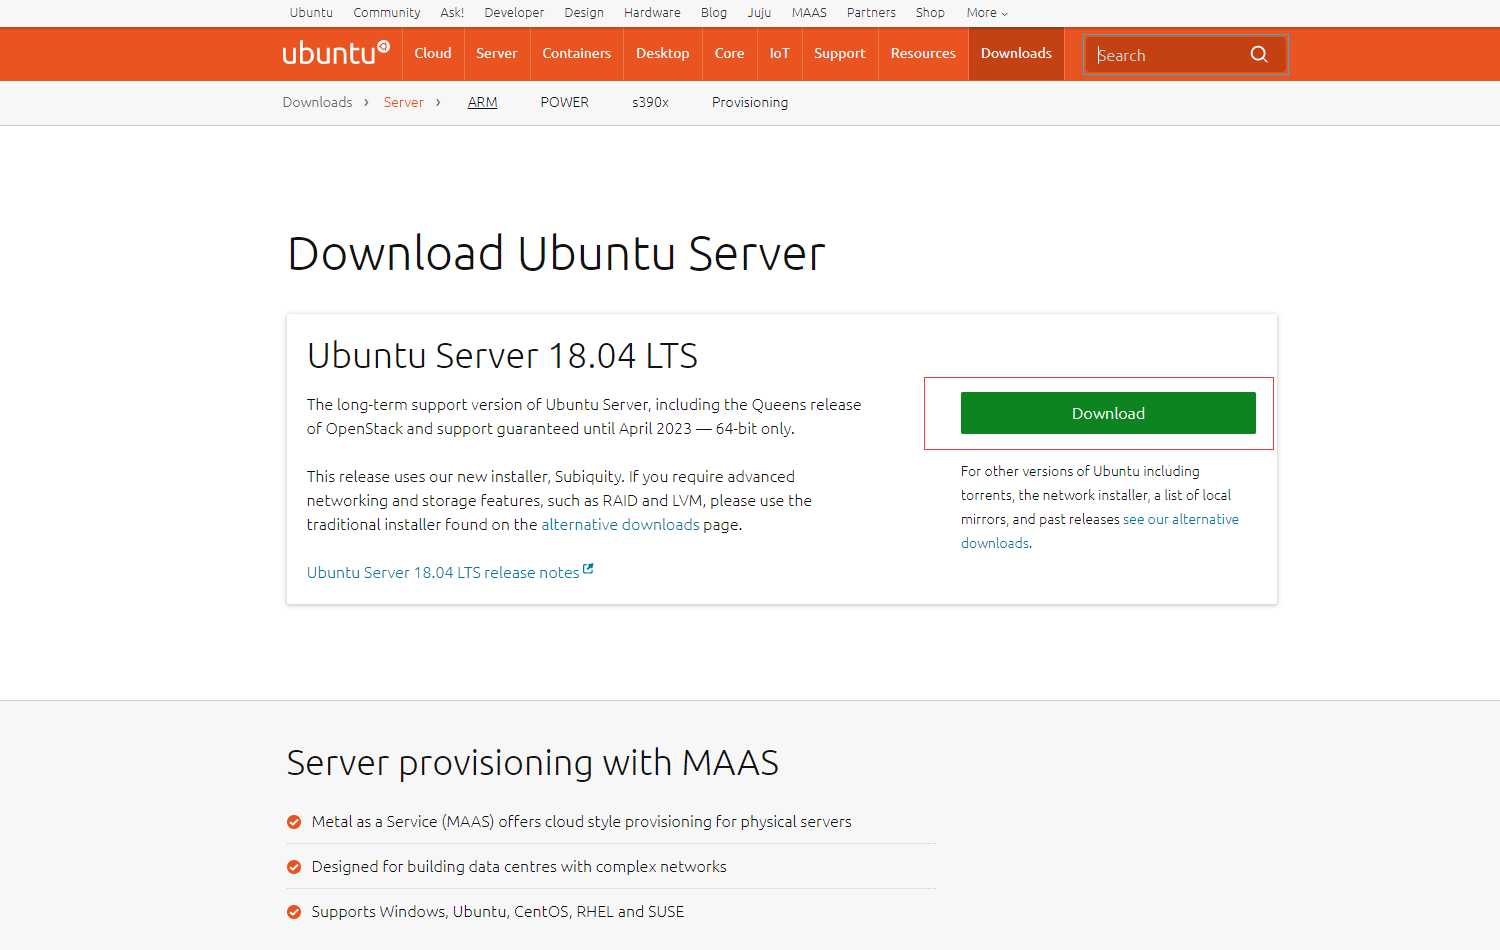1500x950 pixels.
Task: Open the alternative downloads link in the description
Action: point(620,525)
